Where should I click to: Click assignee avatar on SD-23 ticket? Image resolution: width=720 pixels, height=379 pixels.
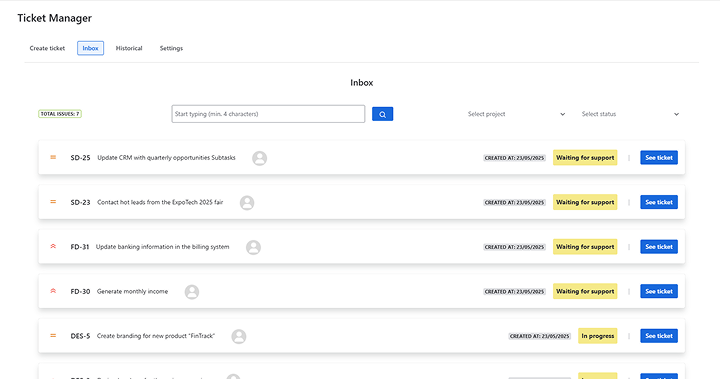(247, 203)
